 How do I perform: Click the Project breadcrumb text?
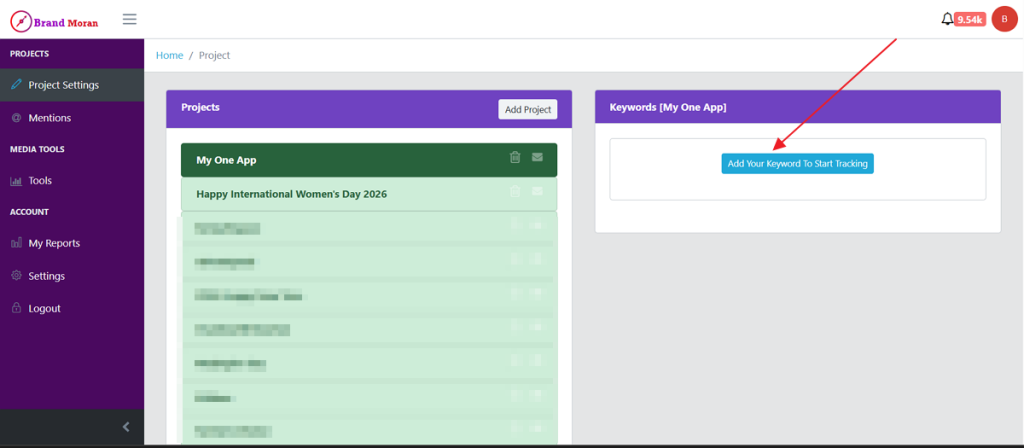point(215,56)
